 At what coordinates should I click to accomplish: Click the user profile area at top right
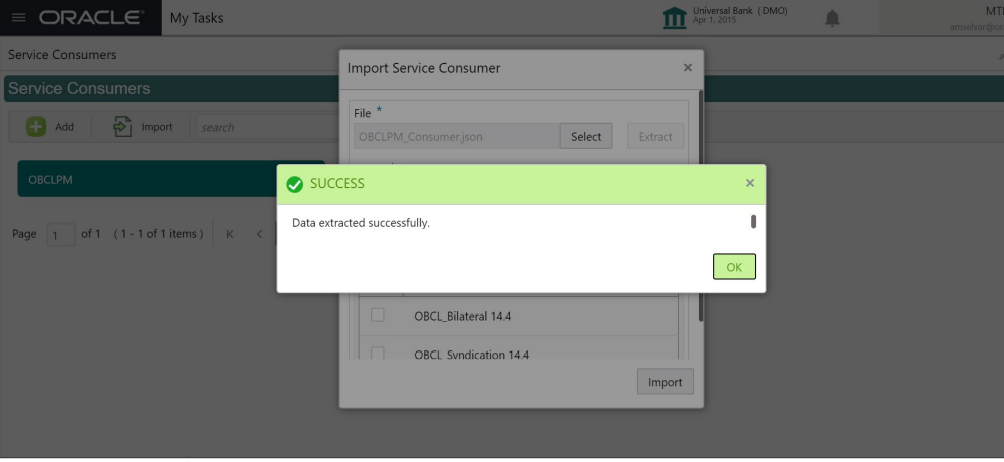click(943, 18)
